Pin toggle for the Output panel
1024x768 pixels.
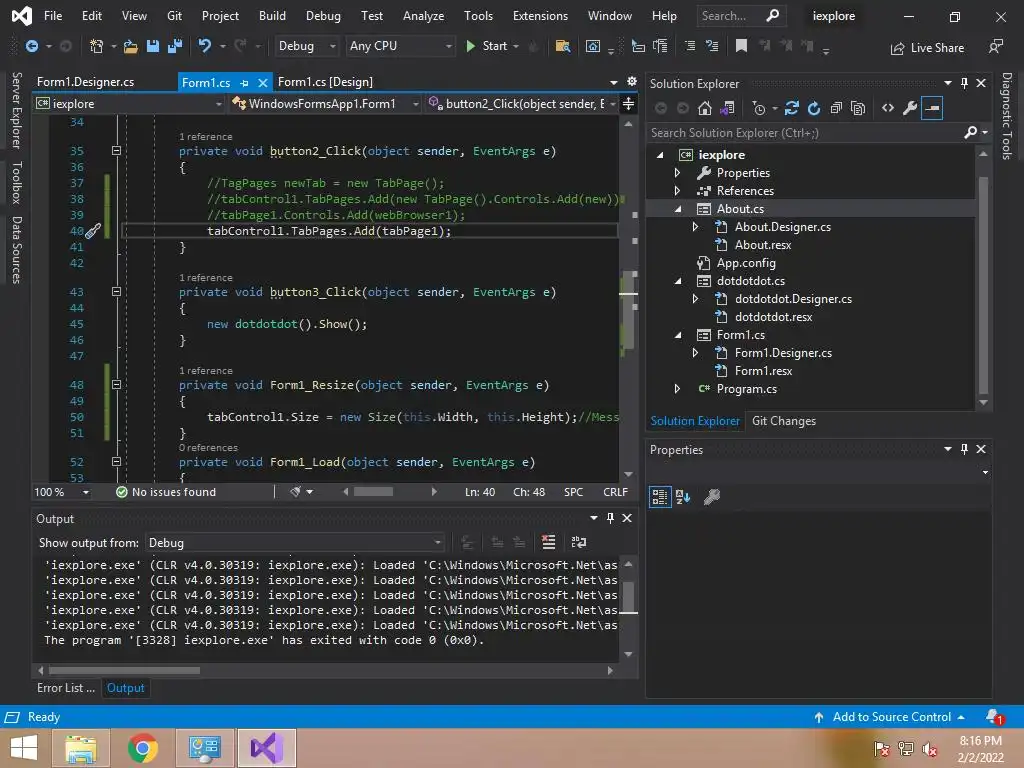[x=610, y=518]
